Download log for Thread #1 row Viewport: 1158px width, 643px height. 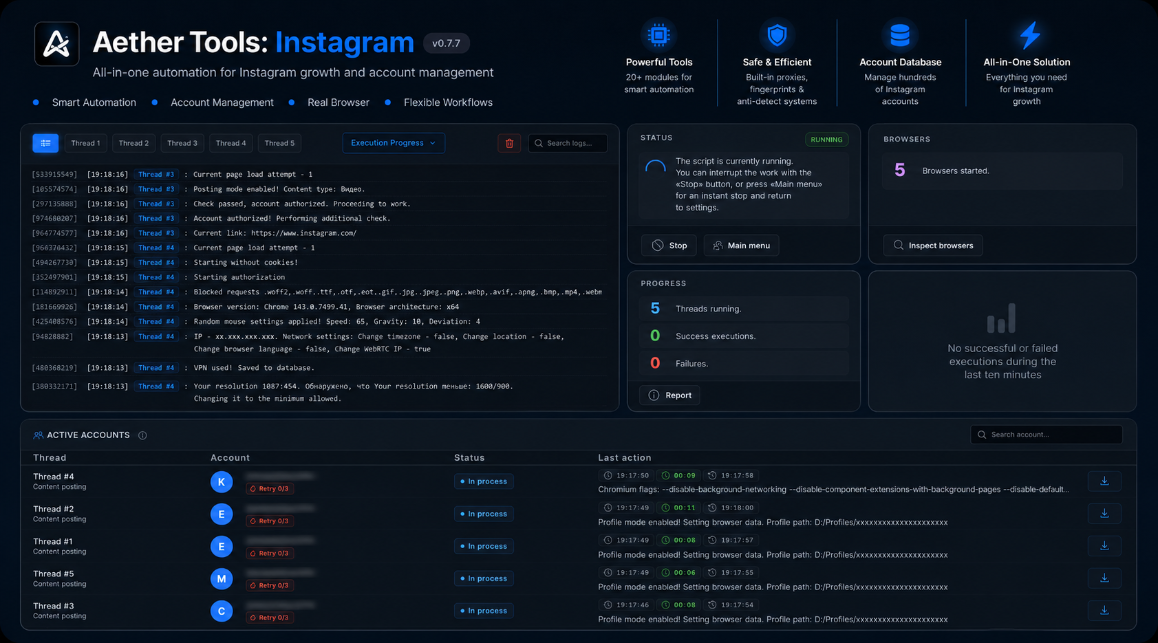pos(1104,546)
